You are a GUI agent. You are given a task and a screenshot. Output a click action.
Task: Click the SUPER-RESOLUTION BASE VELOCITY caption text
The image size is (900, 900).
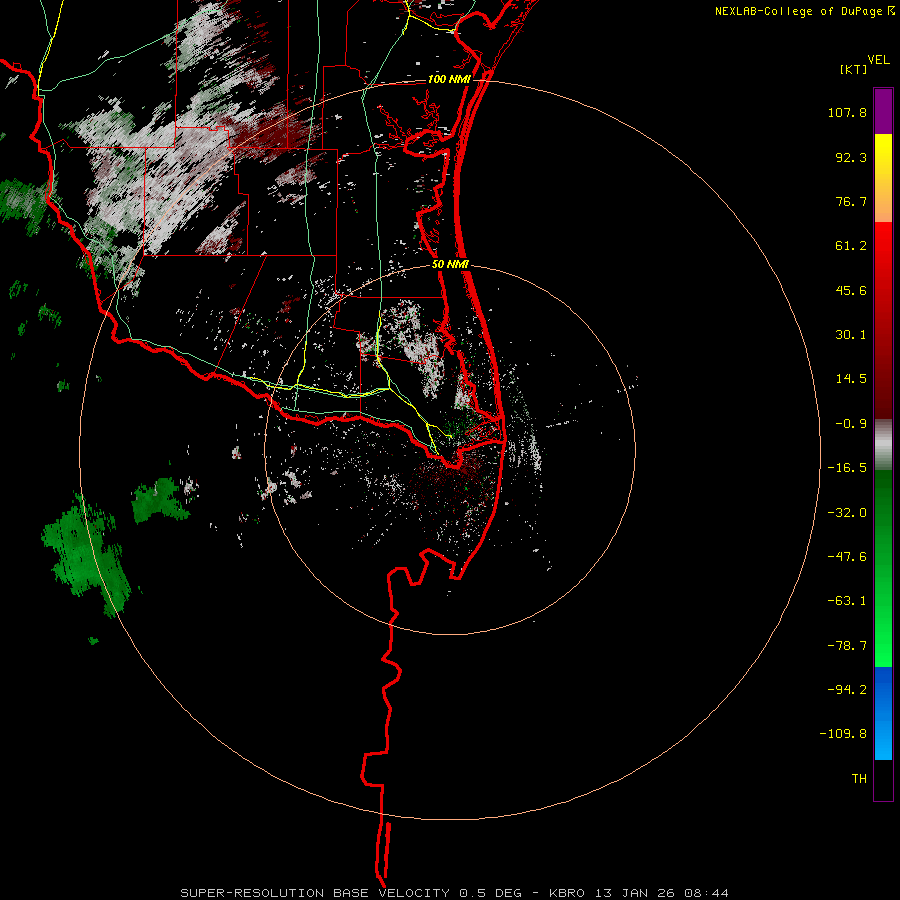[315, 893]
